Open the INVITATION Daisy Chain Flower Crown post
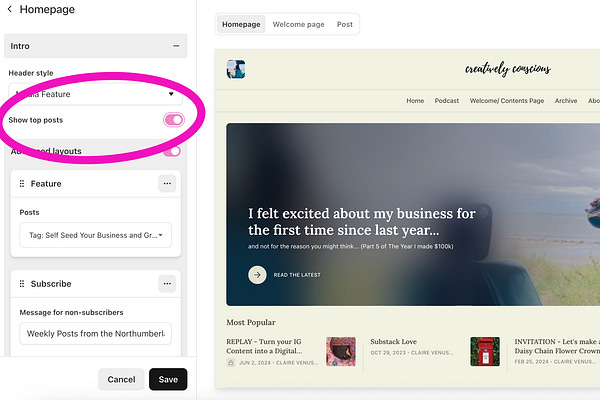Image resolution: width=600 pixels, height=400 pixels. tap(557, 346)
